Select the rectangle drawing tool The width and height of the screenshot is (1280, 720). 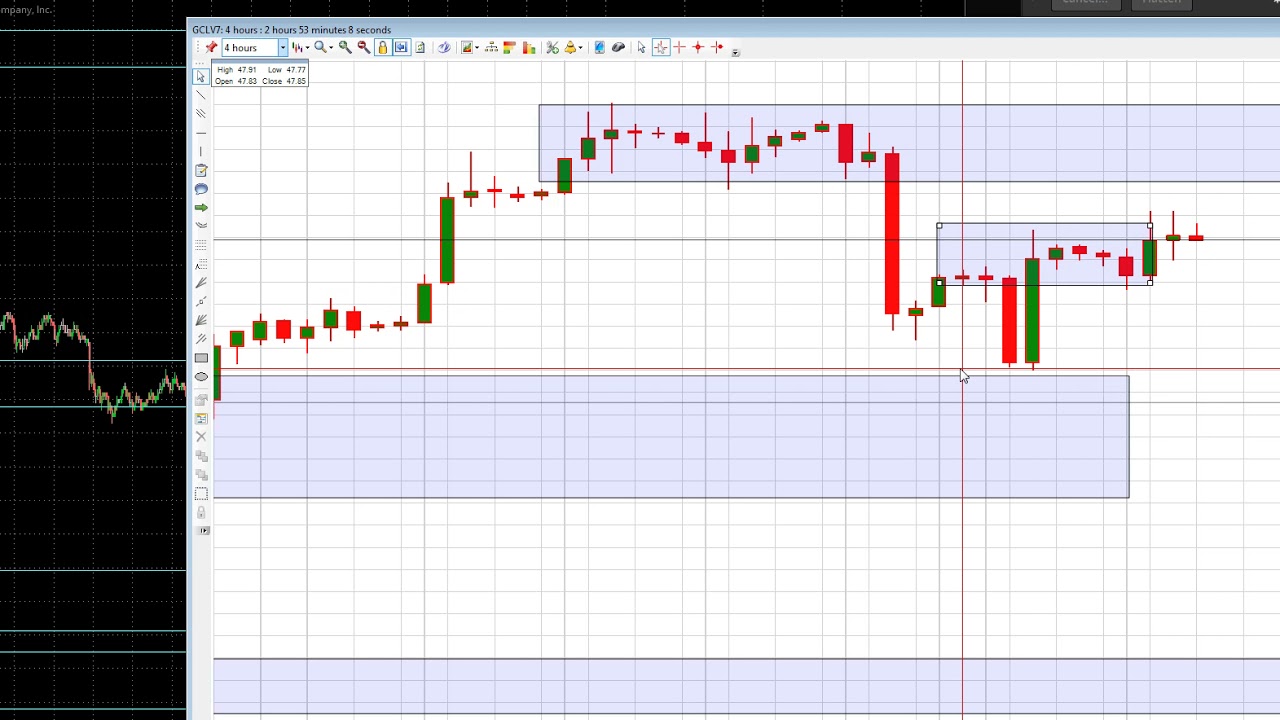tap(201, 358)
